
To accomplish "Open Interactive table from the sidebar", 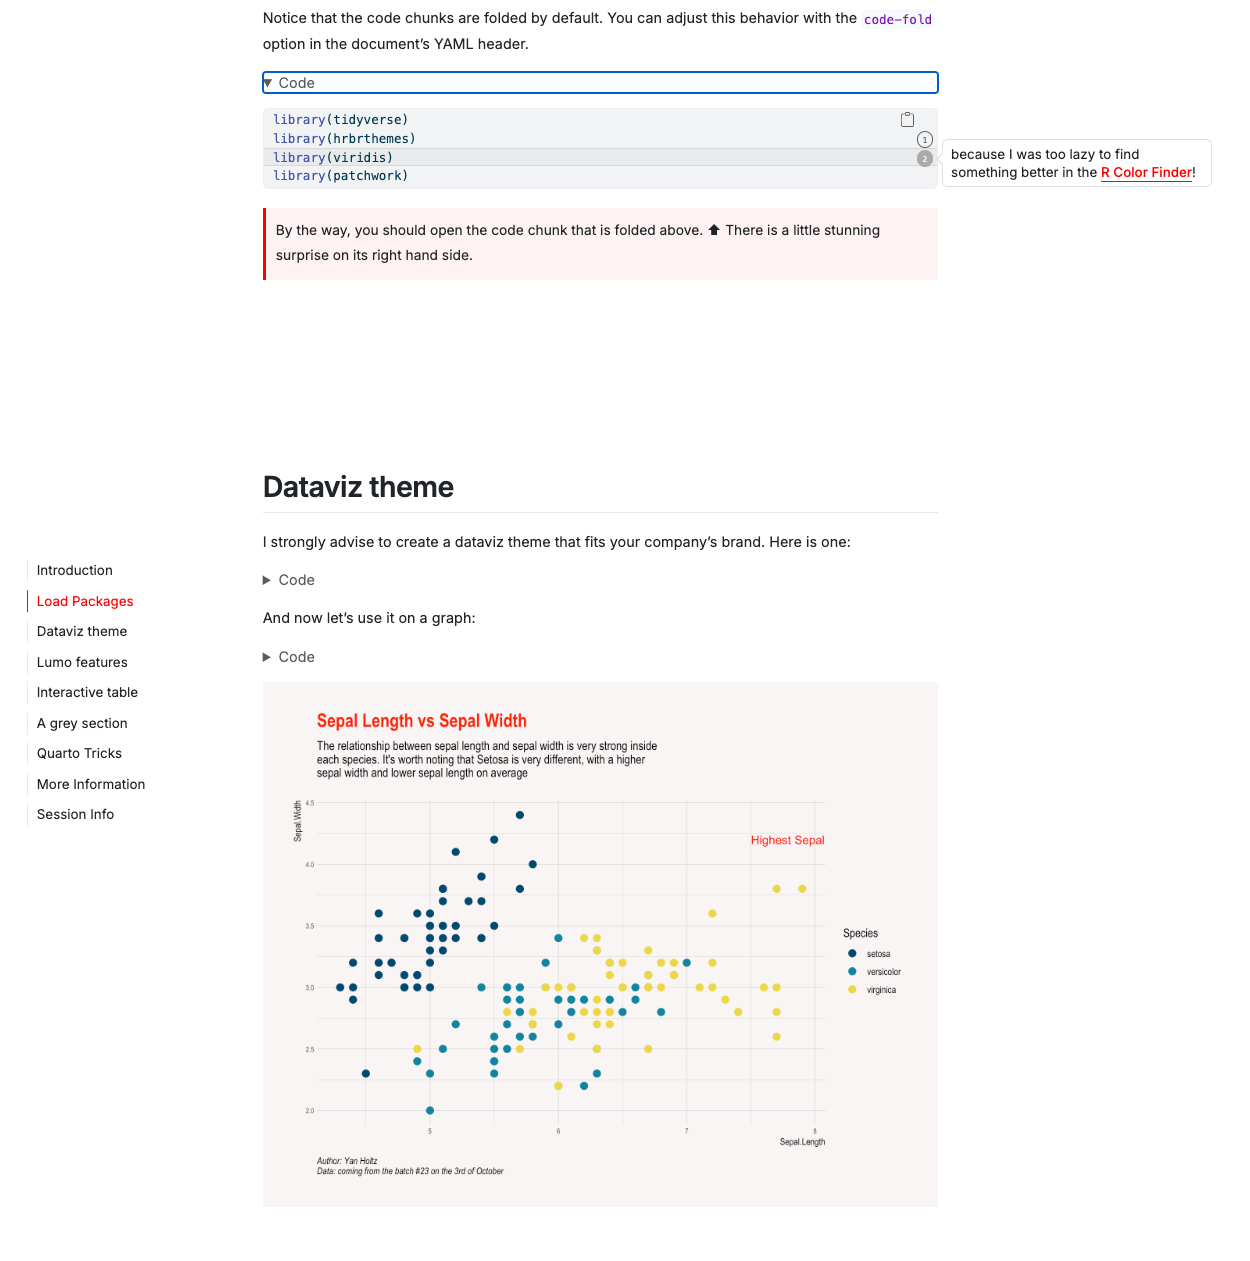I will pos(87,693).
